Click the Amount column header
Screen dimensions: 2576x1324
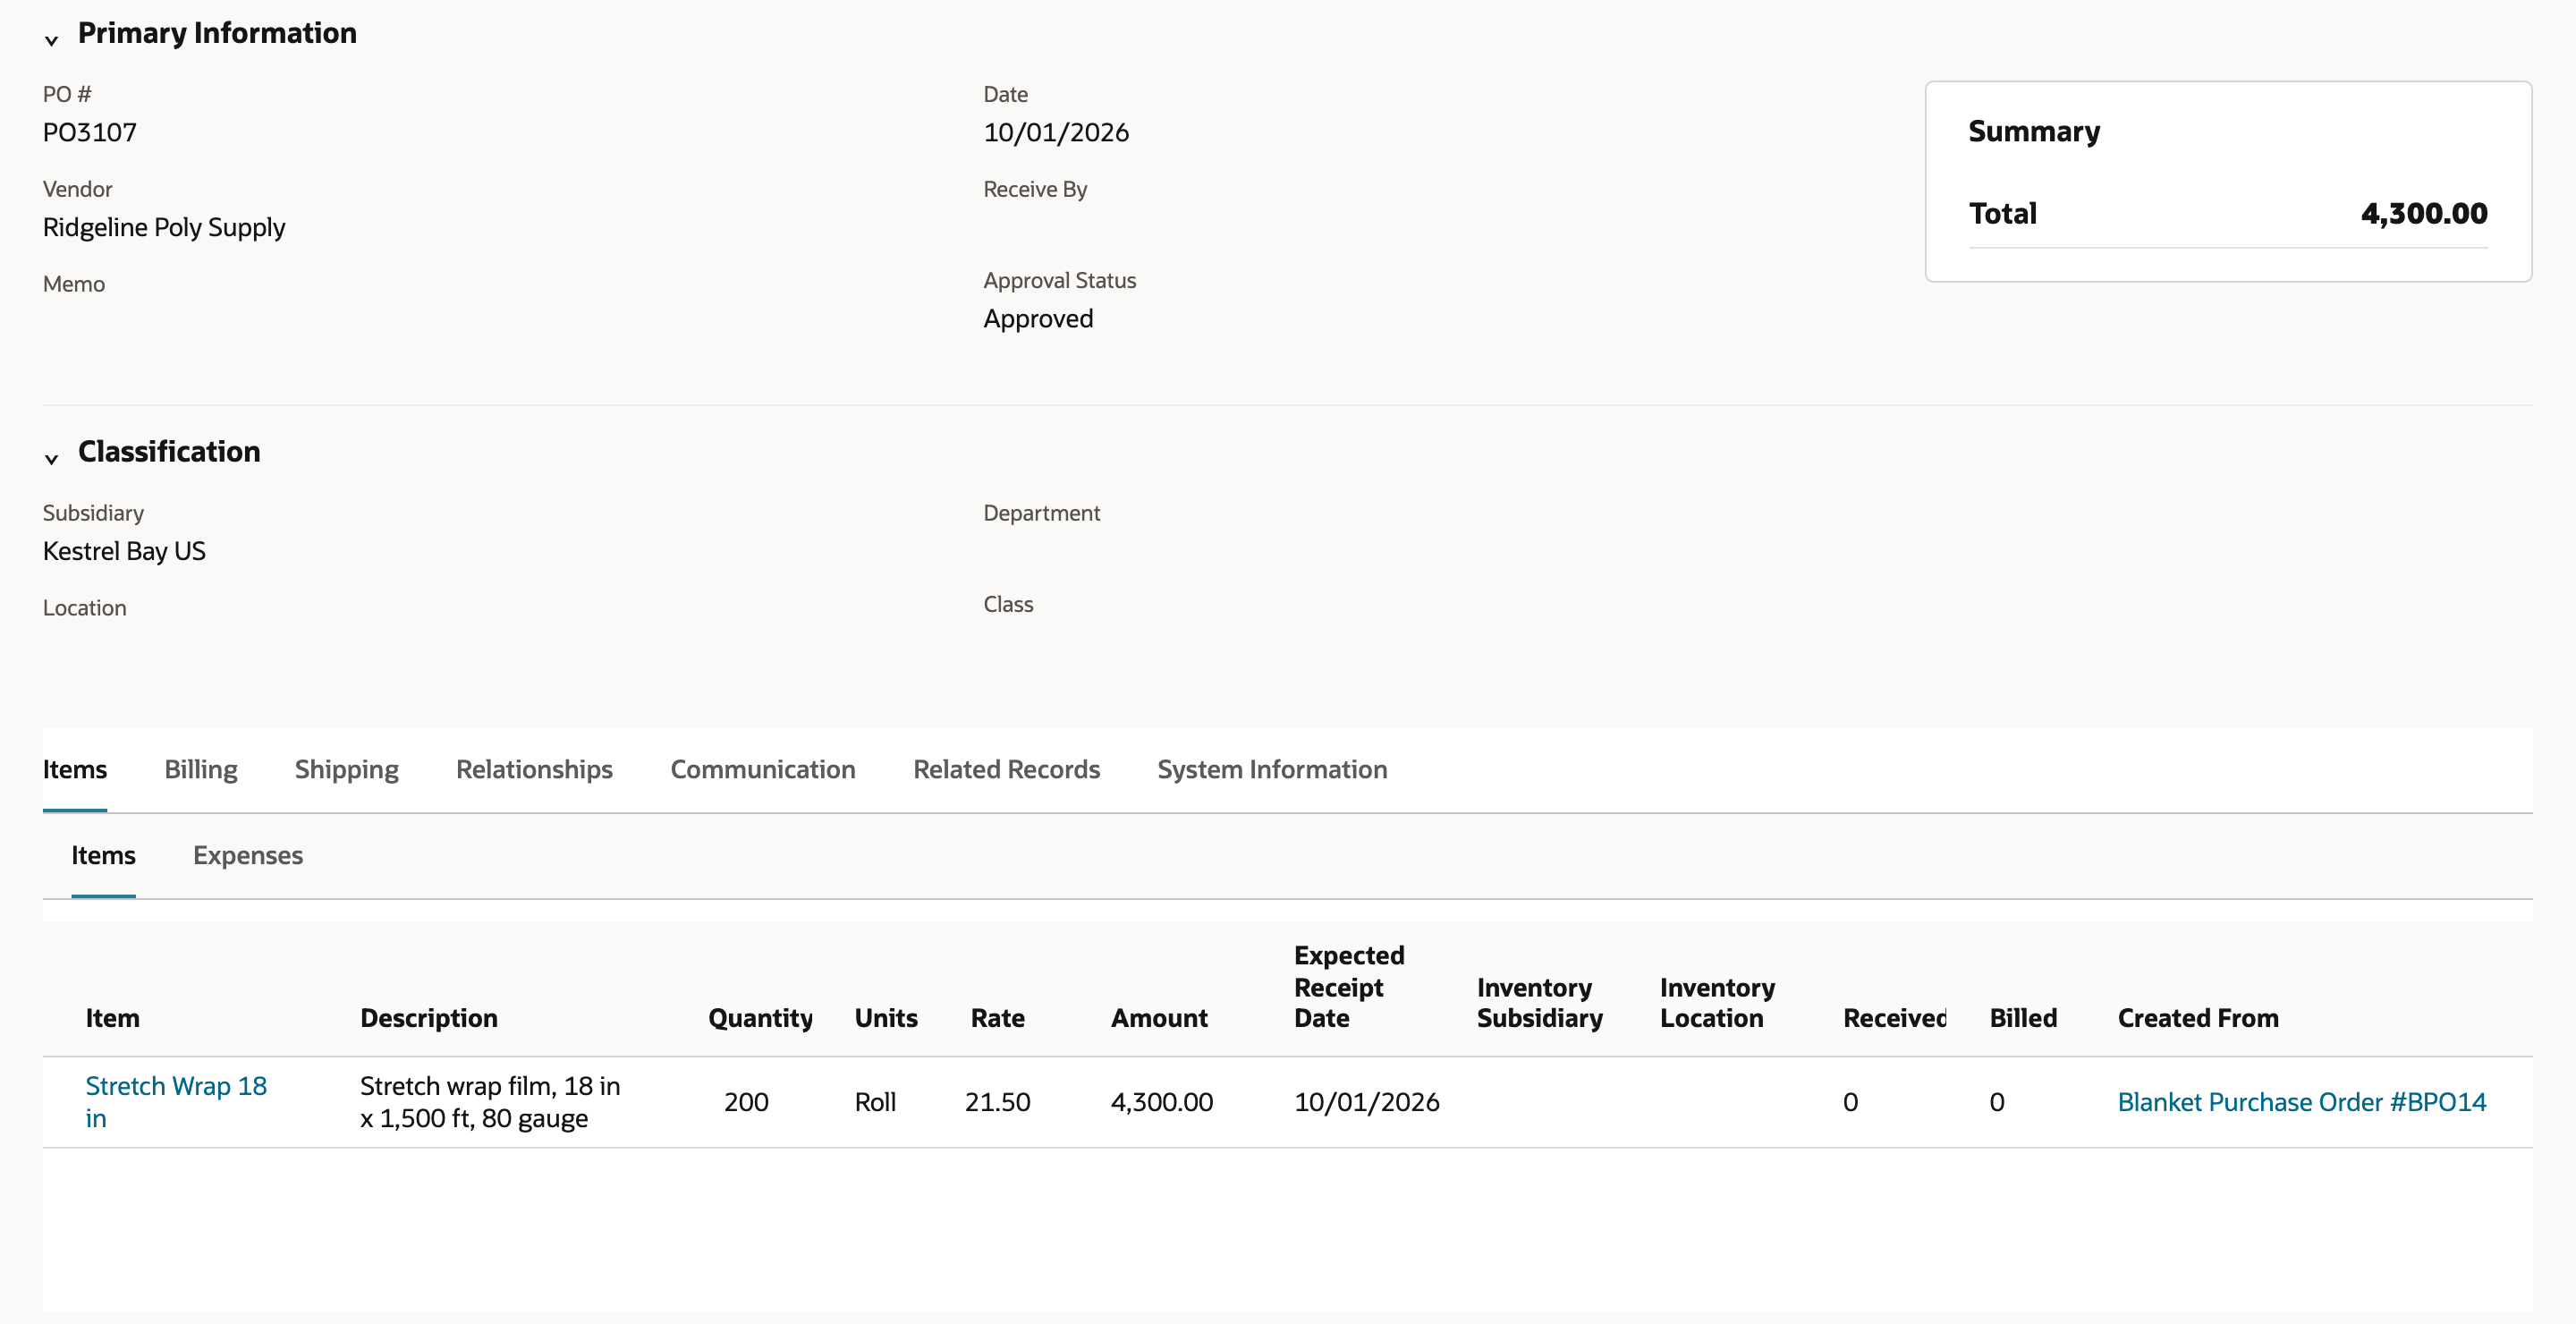tap(1159, 1018)
